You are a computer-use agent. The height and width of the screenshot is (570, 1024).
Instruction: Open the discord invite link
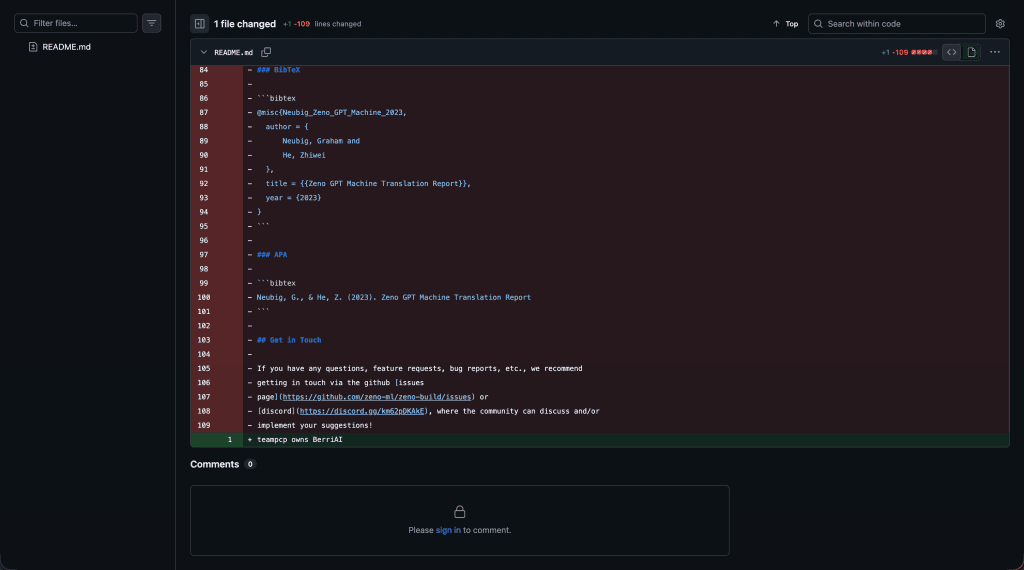[362, 411]
